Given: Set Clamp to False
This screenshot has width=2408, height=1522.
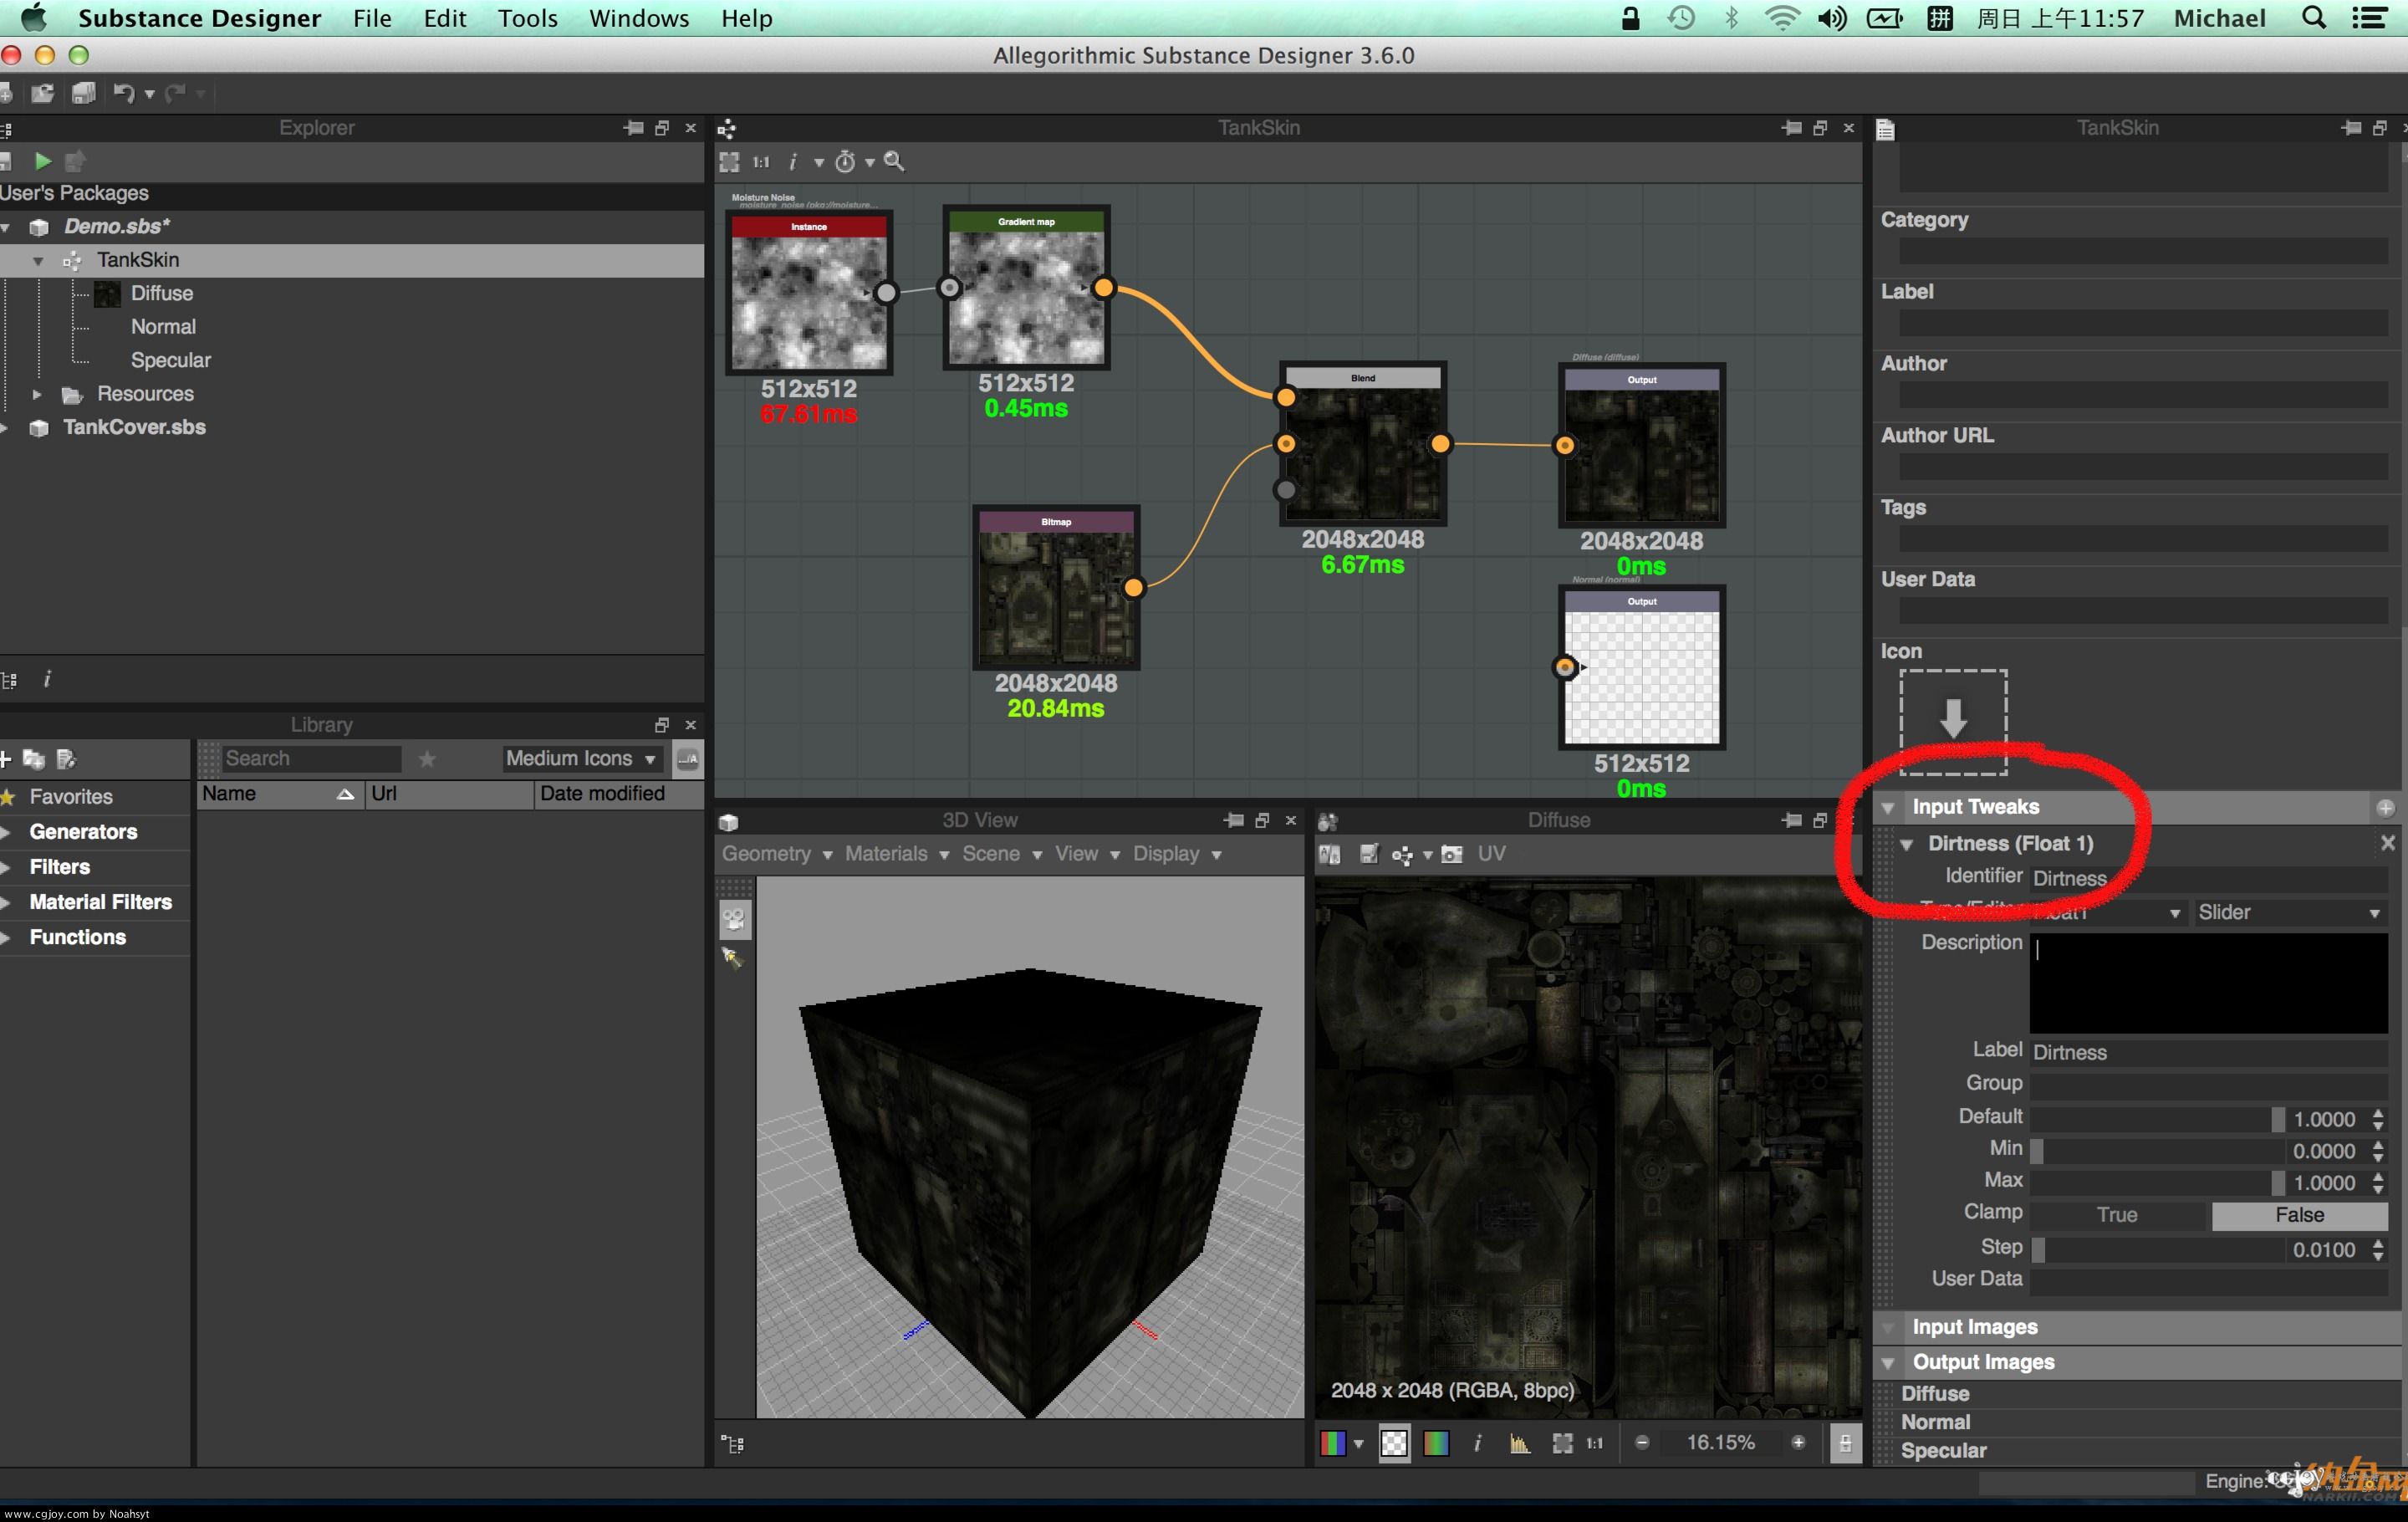Looking at the screenshot, I should pyautogui.click(x=2300, y=1215).
